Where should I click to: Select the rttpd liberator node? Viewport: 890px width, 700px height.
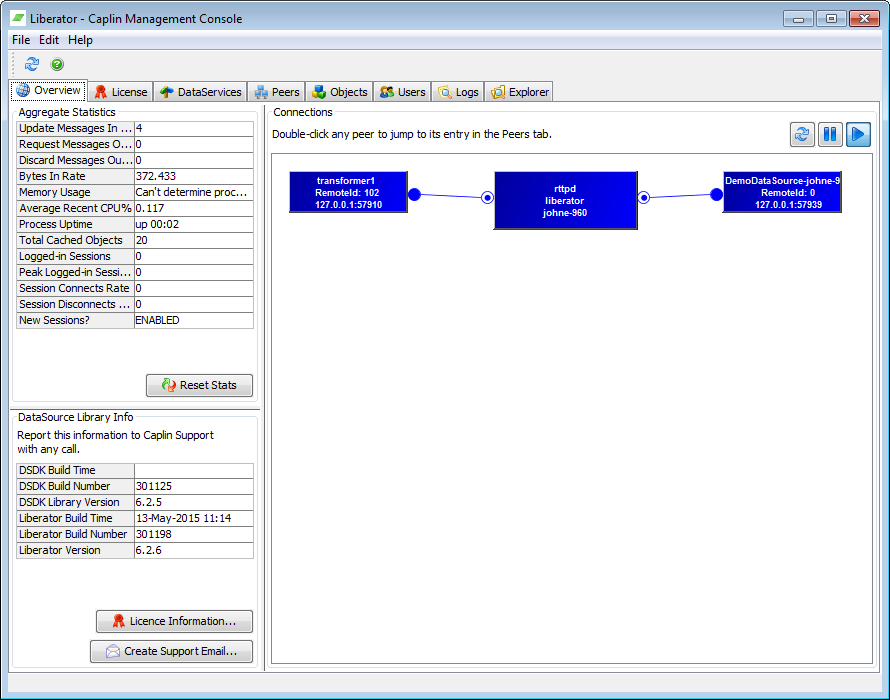coord(565,200)
